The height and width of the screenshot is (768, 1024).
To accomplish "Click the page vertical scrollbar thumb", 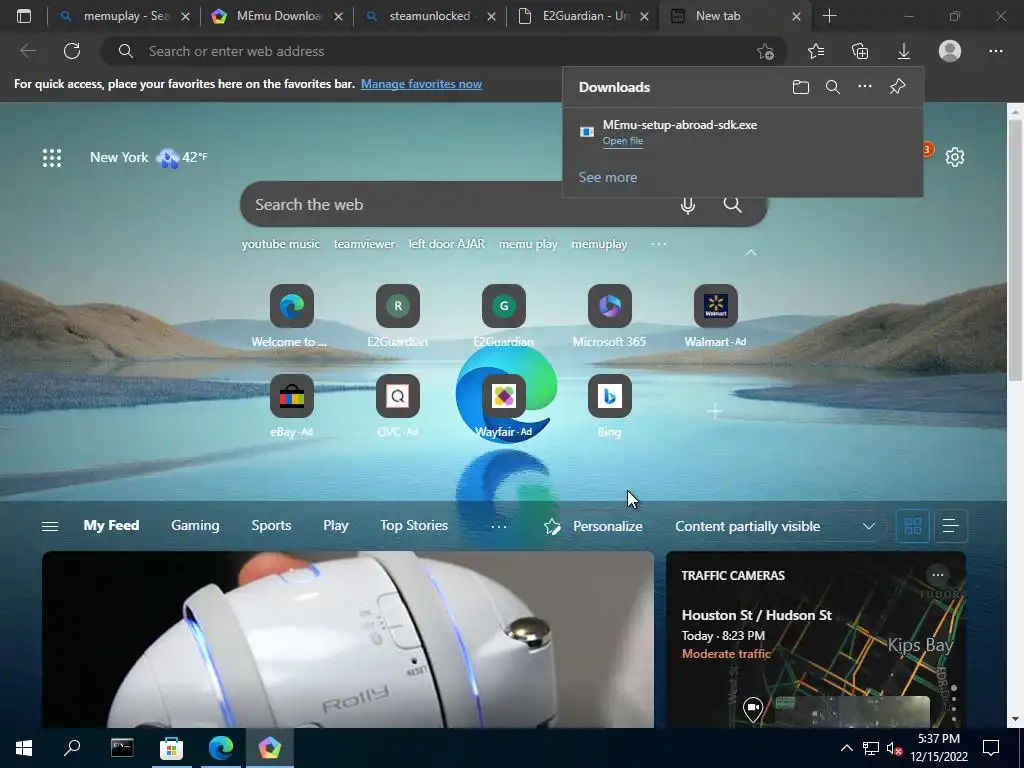I will [x=1015, y=250].
